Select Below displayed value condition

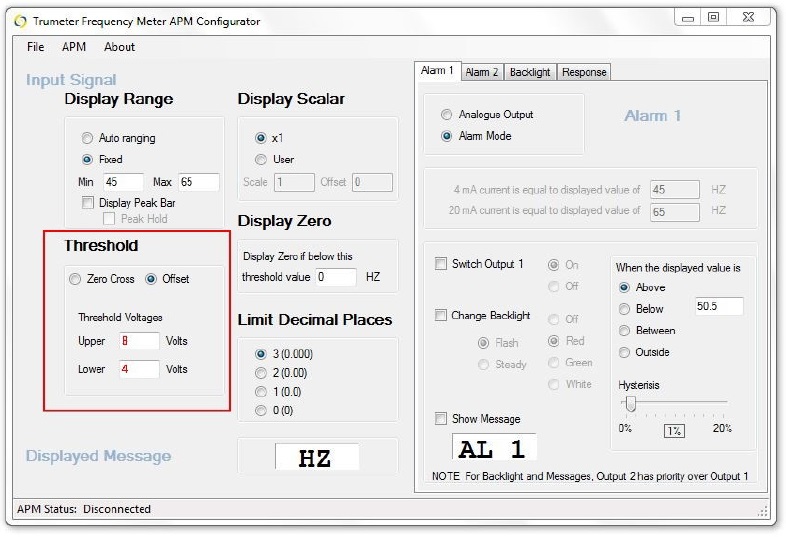[x=624, y=309]
